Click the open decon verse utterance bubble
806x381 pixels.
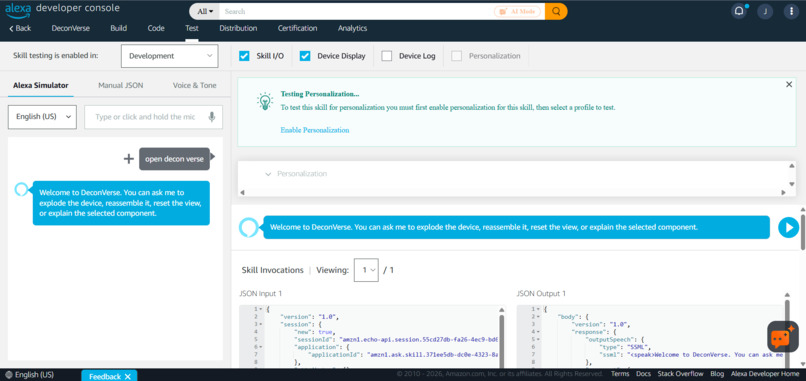174,159
